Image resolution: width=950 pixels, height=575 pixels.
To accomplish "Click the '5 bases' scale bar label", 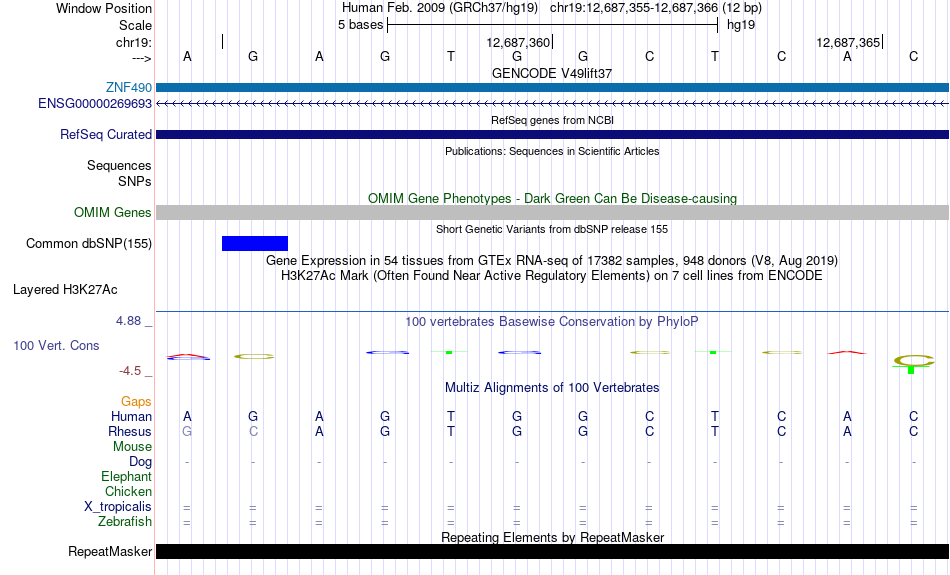I will 360,25.
